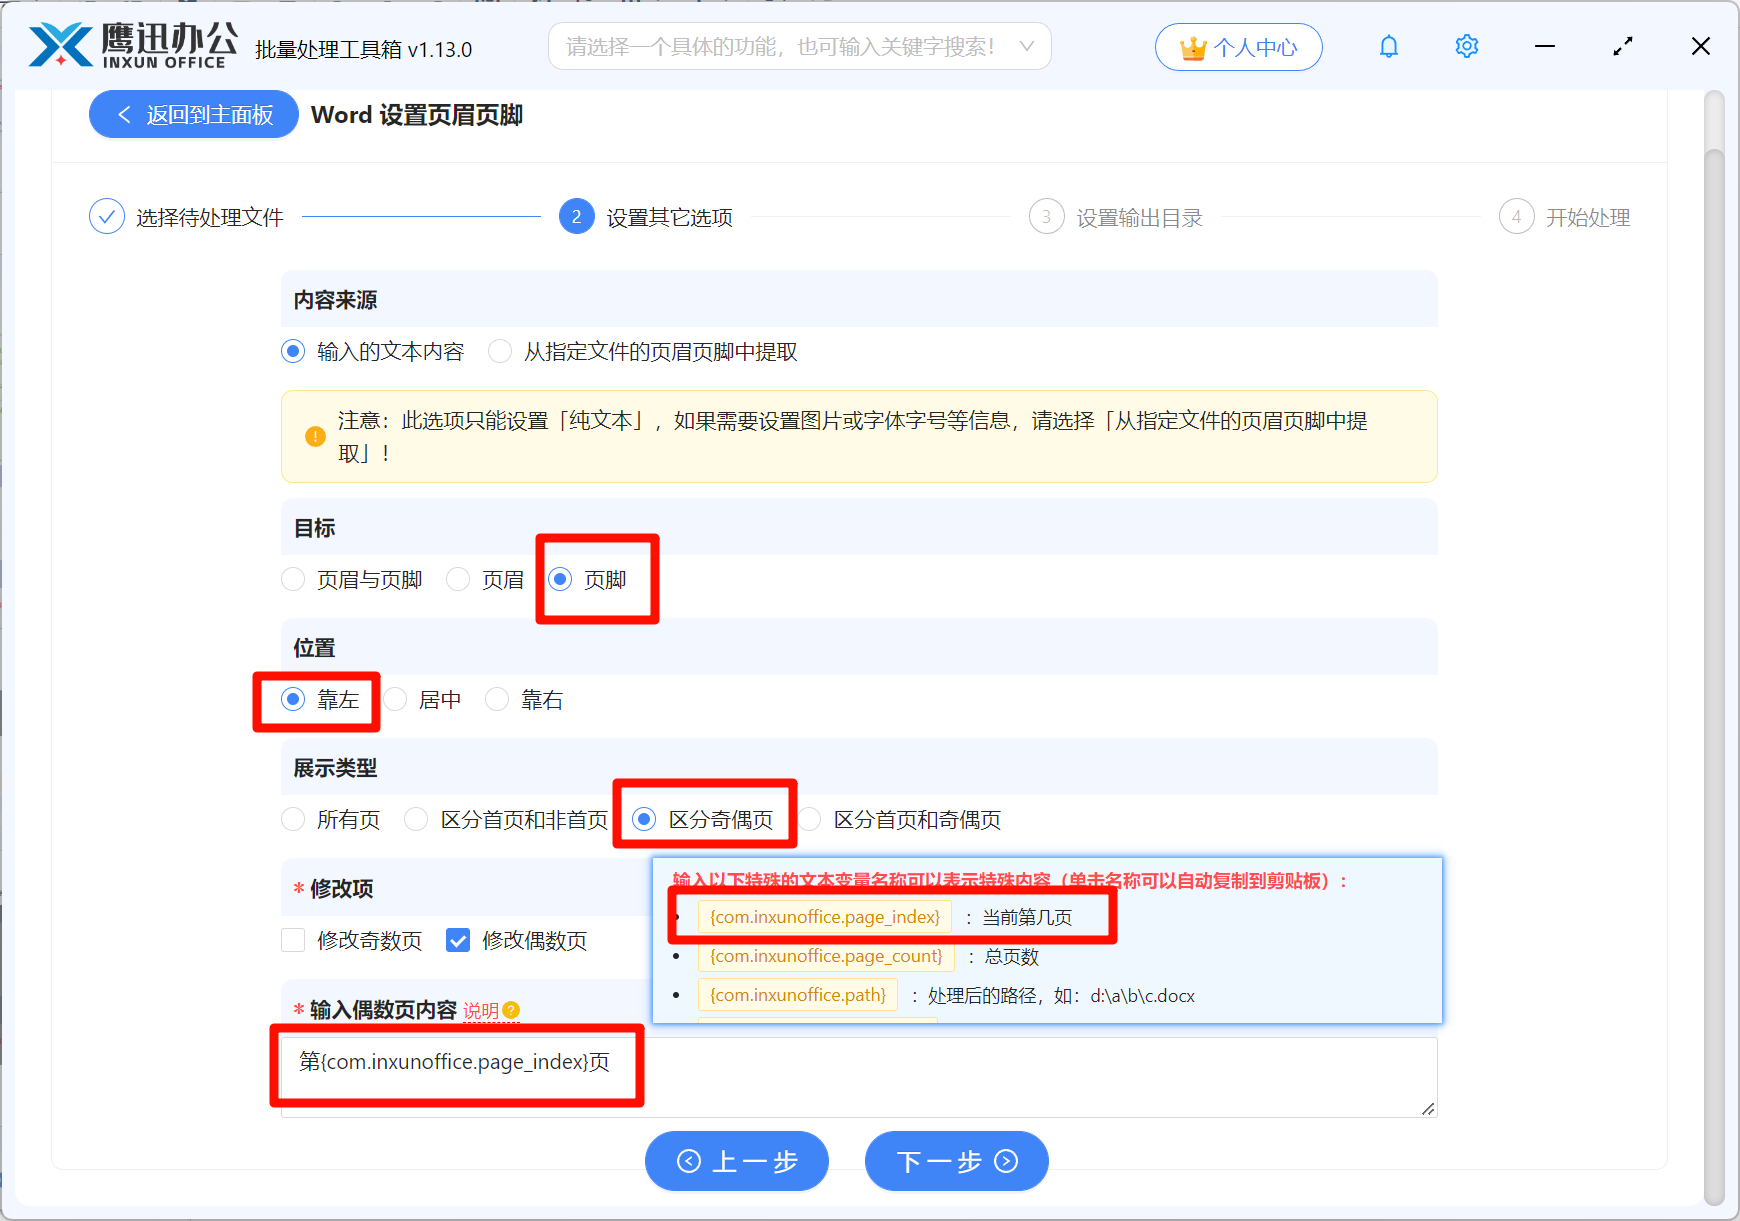Screen dimensions: 1740x1221
Task: Open settings via the gear icon
Action: click(x=1466, y=46)
